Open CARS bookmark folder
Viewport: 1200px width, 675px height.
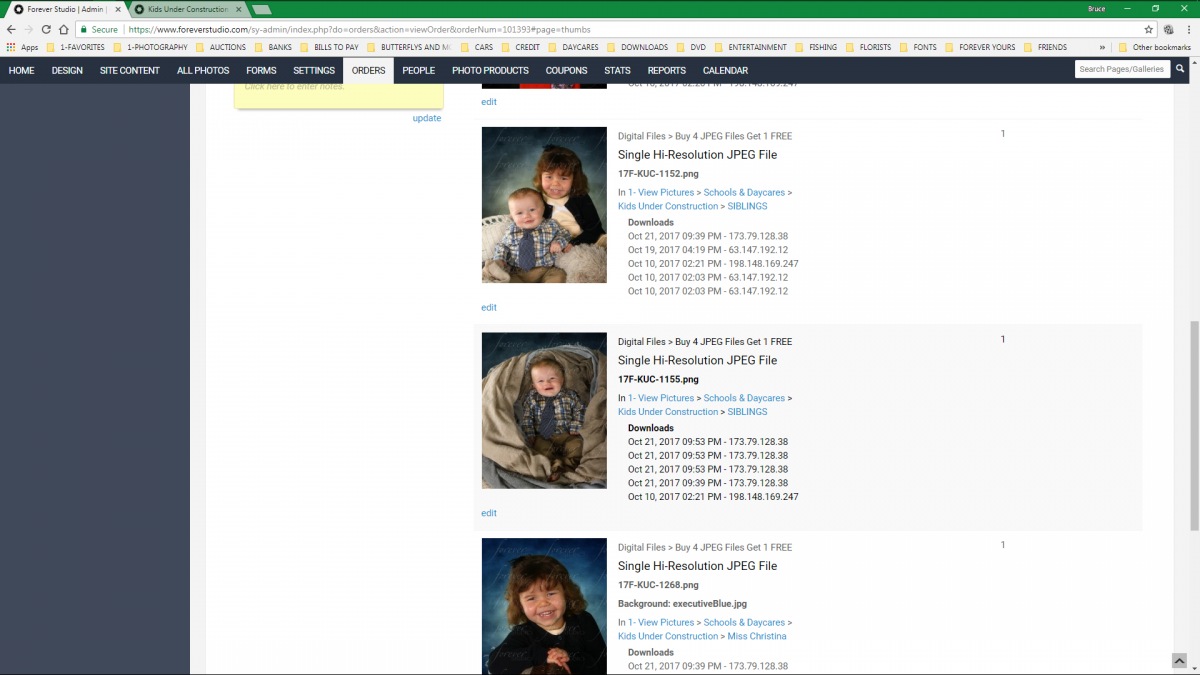click(477, 47)
